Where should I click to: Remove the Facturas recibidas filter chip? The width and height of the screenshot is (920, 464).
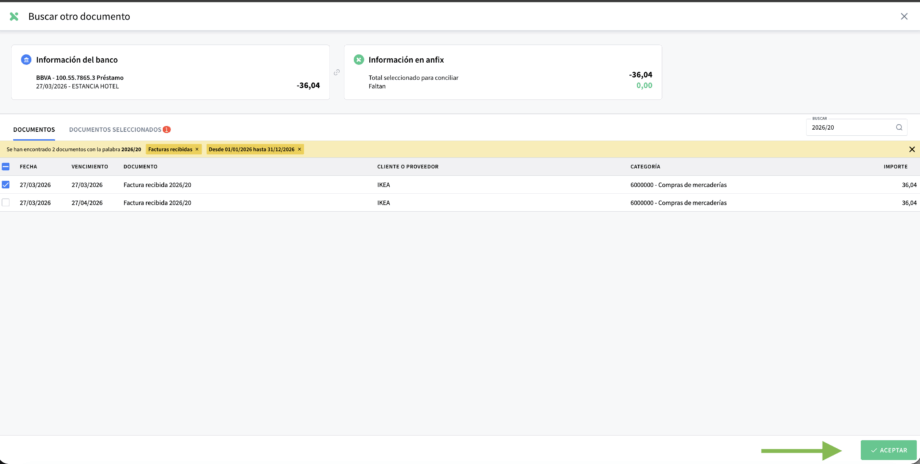tap(197, 149)
